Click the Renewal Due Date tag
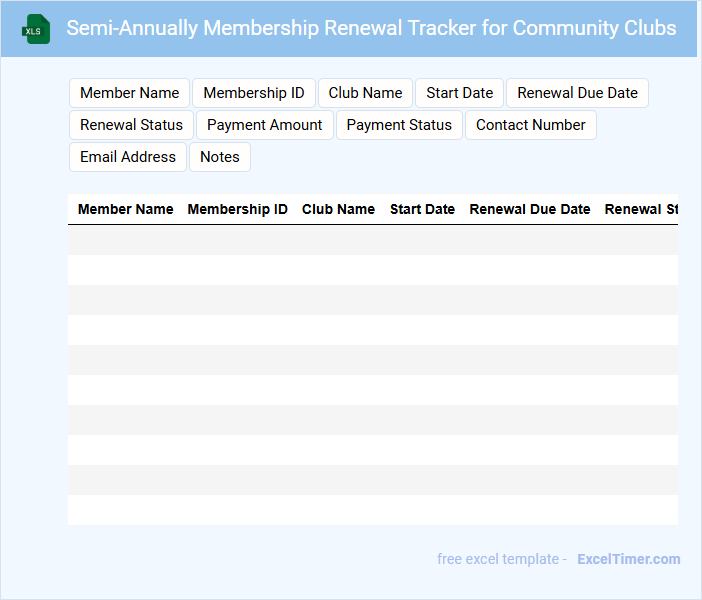Screen dimensions: 702x600 577,93
